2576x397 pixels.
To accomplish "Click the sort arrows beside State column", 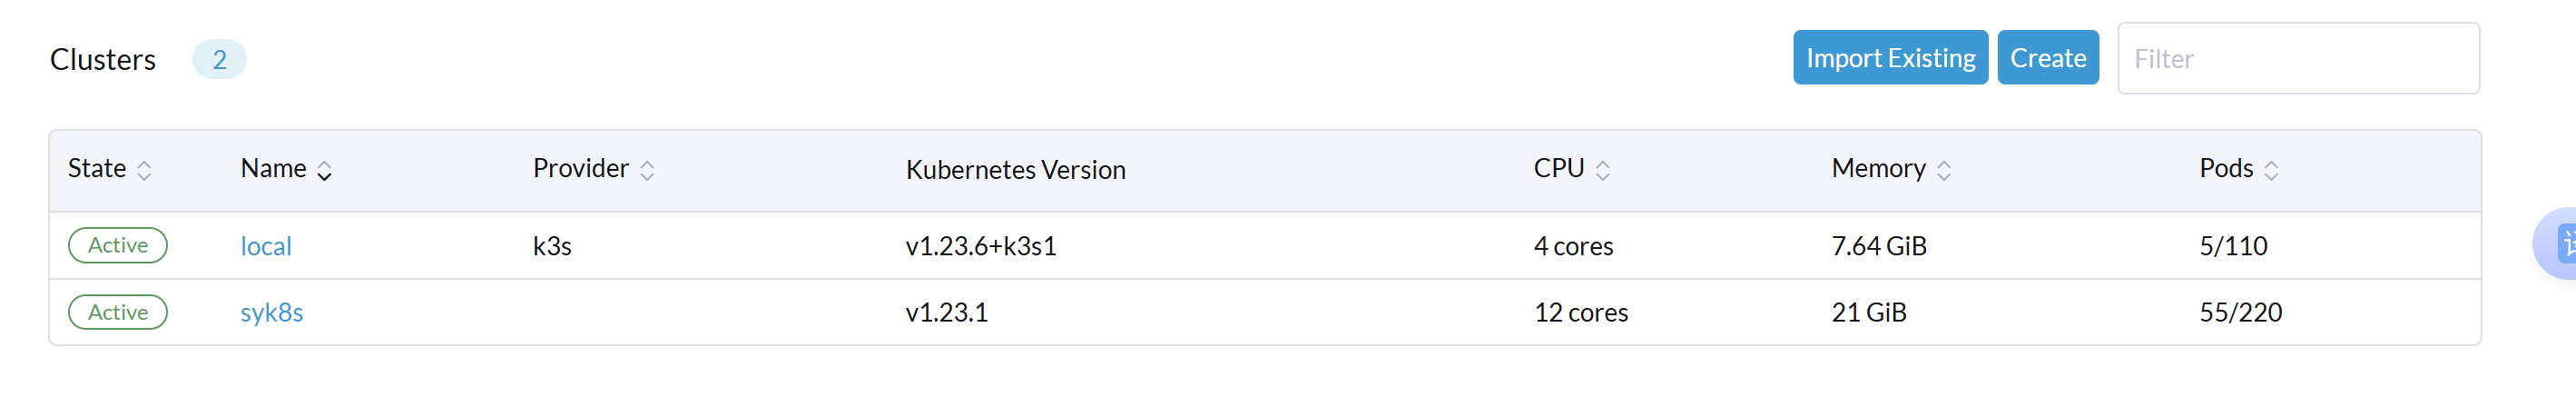I will [144, 171].
